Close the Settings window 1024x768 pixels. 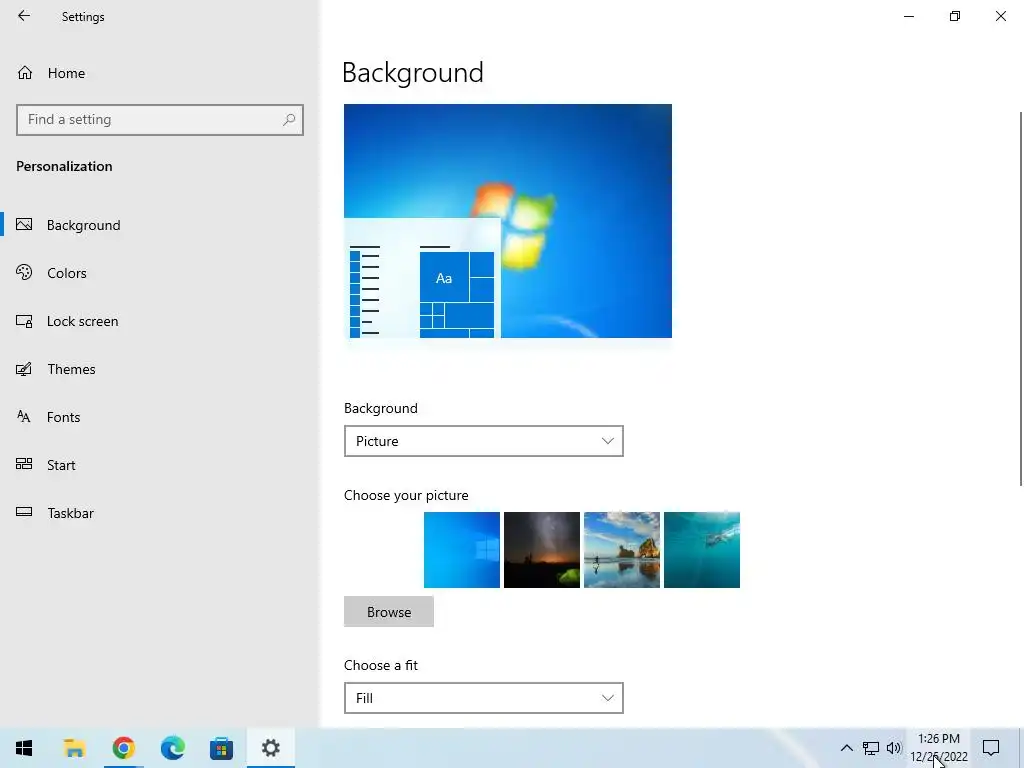tap(1000, 16)
